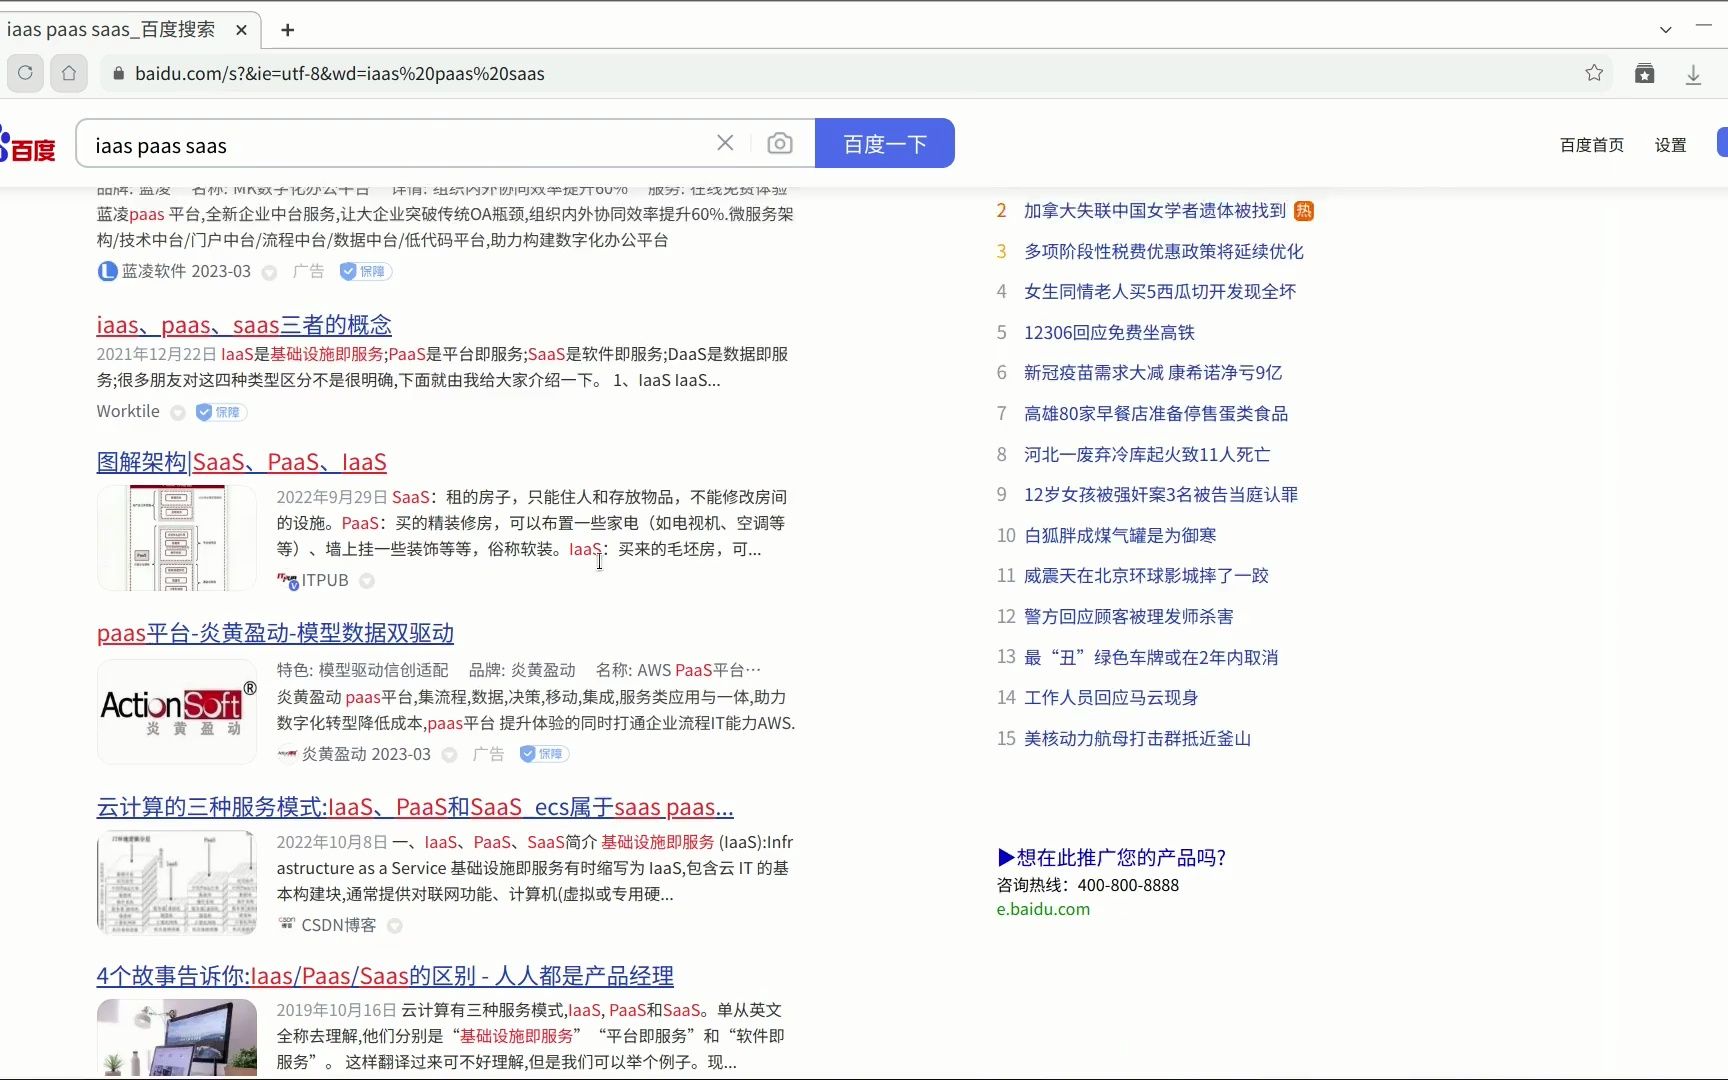Open result iaas、paas、saas三者的概念

pos(244,325)
